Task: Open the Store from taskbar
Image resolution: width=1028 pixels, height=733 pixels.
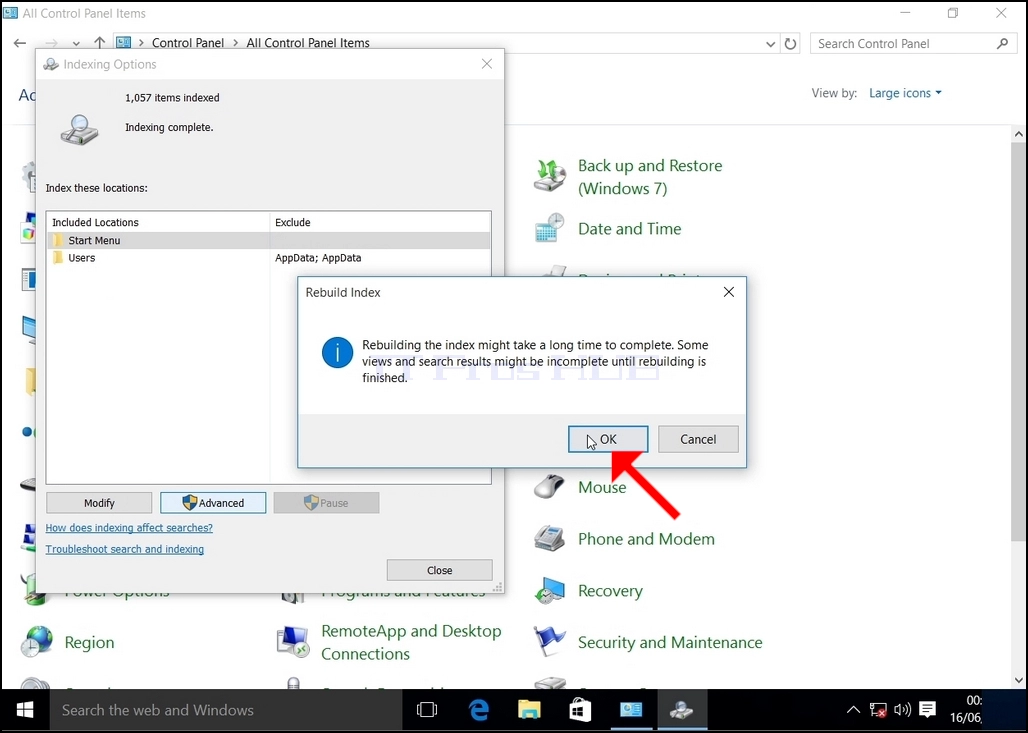Action: (x=580, y=710)
